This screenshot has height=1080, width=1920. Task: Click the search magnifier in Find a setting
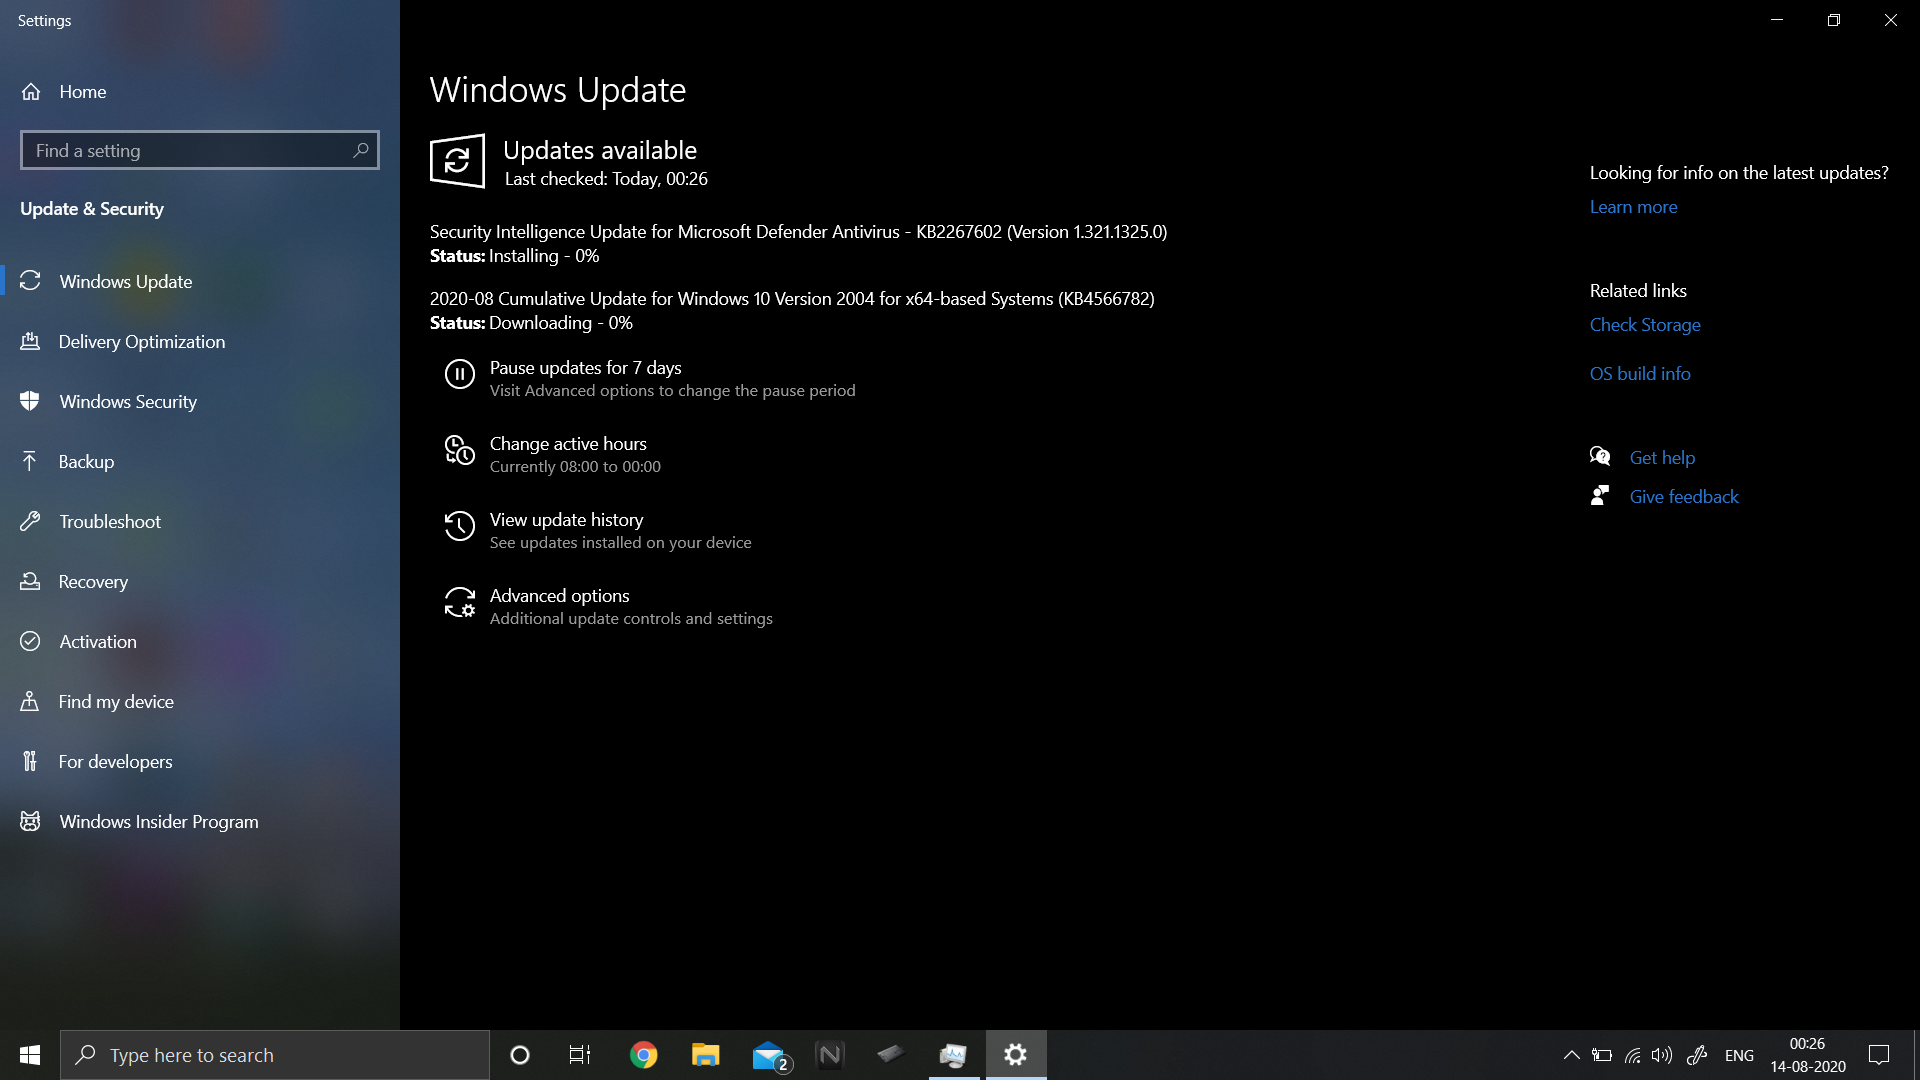(361, 150)
